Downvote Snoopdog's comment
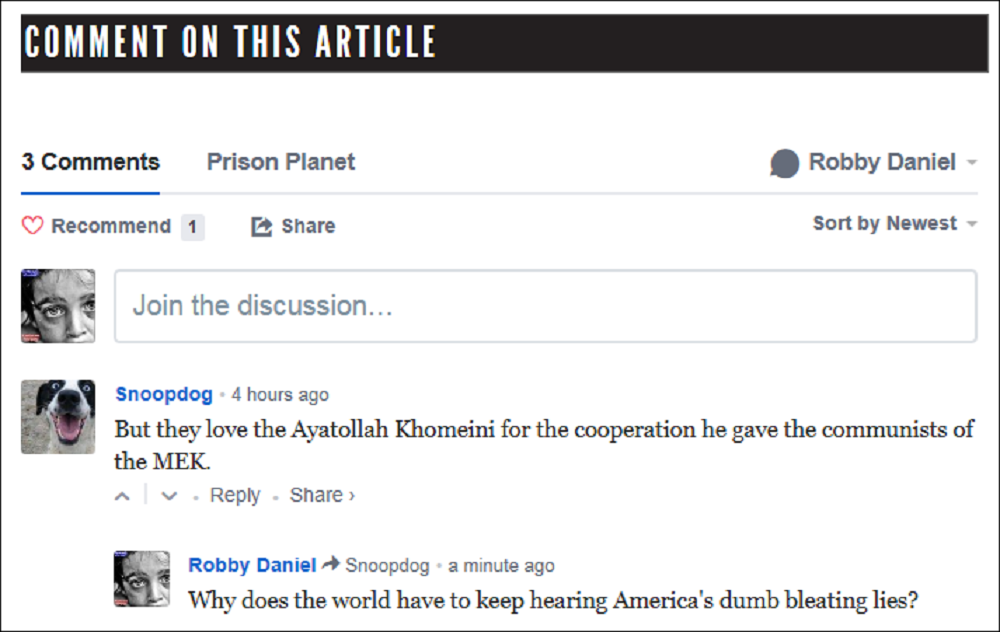The width and height of the screenshot is (1000, 632). coord(169,496)
